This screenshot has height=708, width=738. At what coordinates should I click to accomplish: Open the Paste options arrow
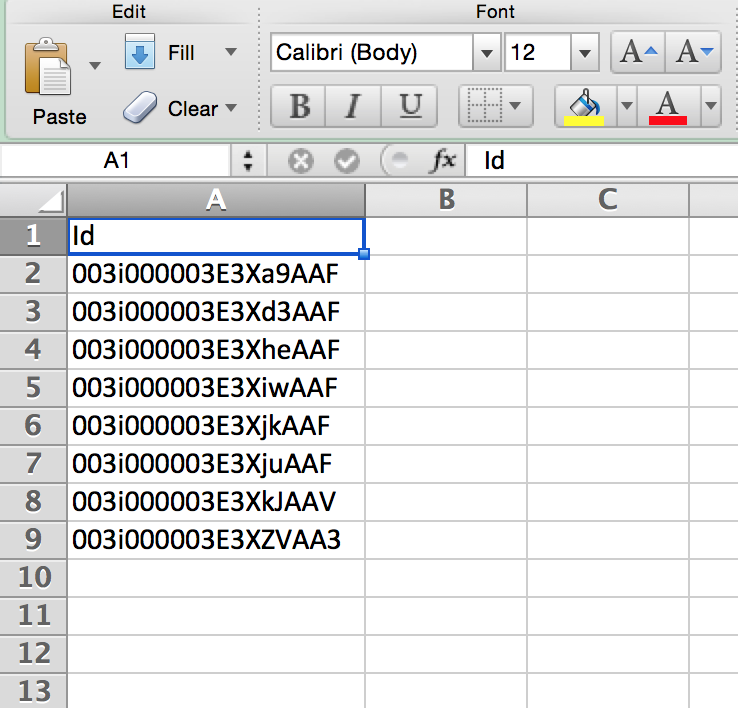pyautogui.click(x=95, y=65)
